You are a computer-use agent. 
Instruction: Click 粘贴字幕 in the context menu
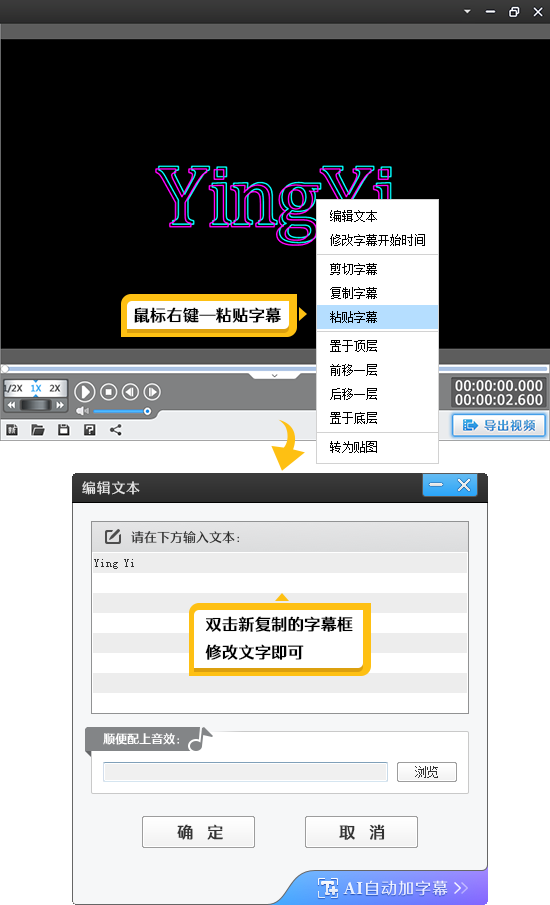click(x=377, y=317)
